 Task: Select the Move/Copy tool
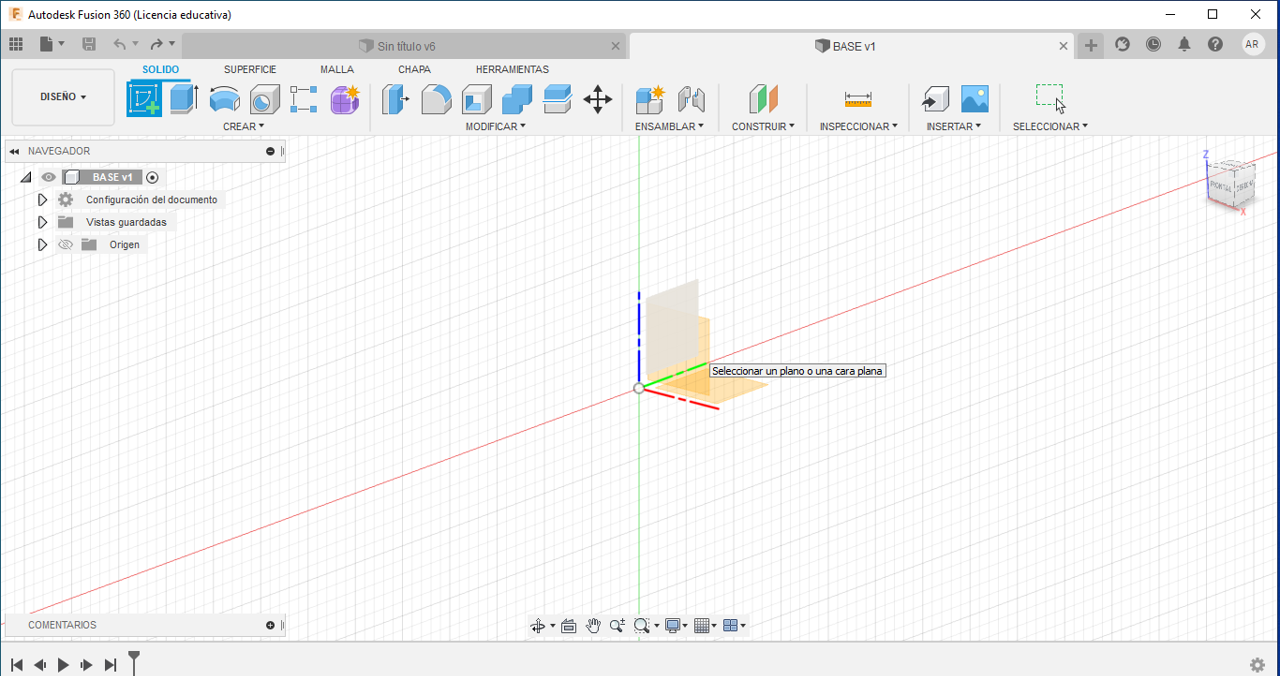click(x=598, y=99)
